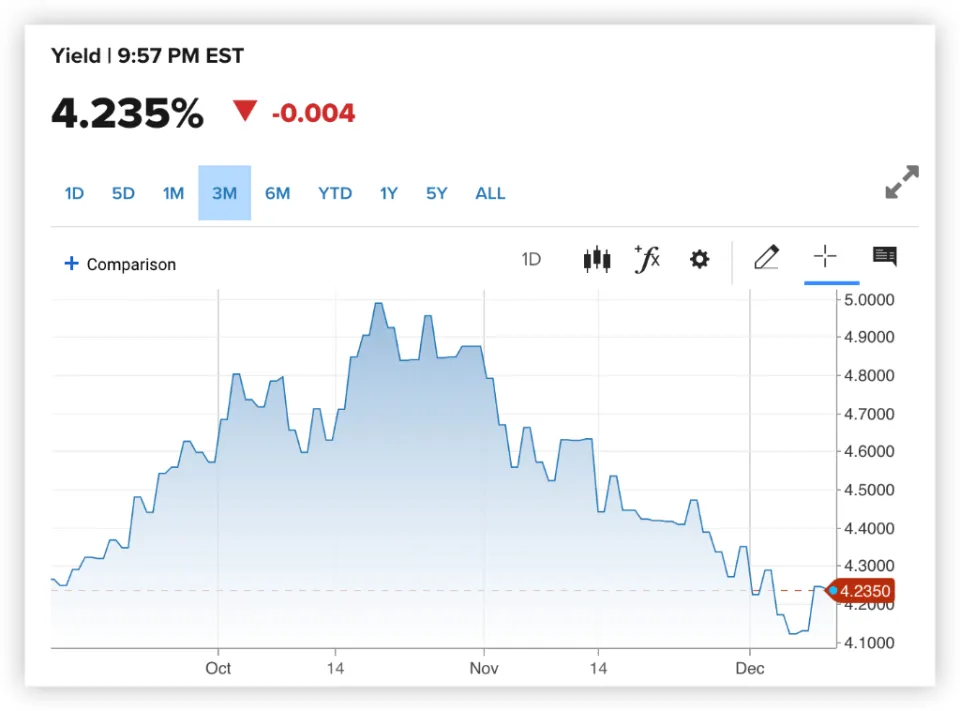Select the 1D time range

click(74, 193)
